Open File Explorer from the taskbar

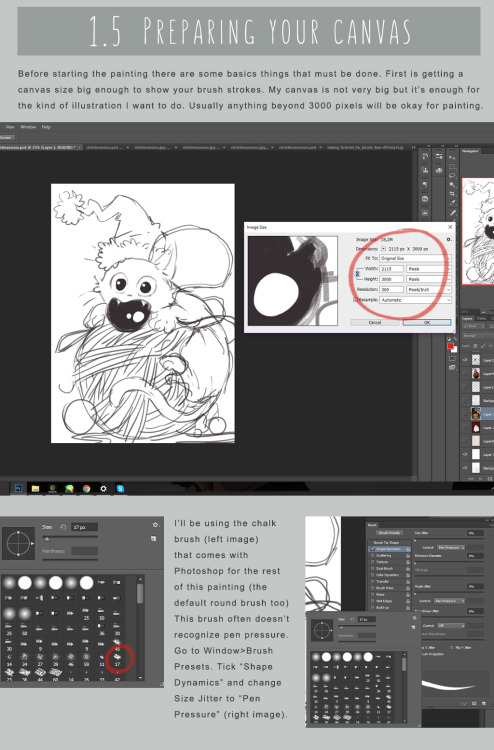(x=35, y=488)
